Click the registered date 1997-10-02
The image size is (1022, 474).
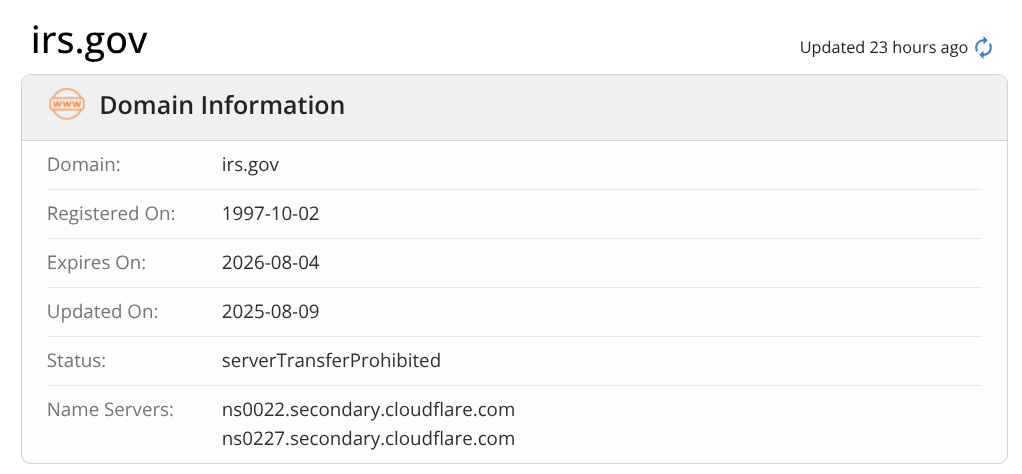270,213
